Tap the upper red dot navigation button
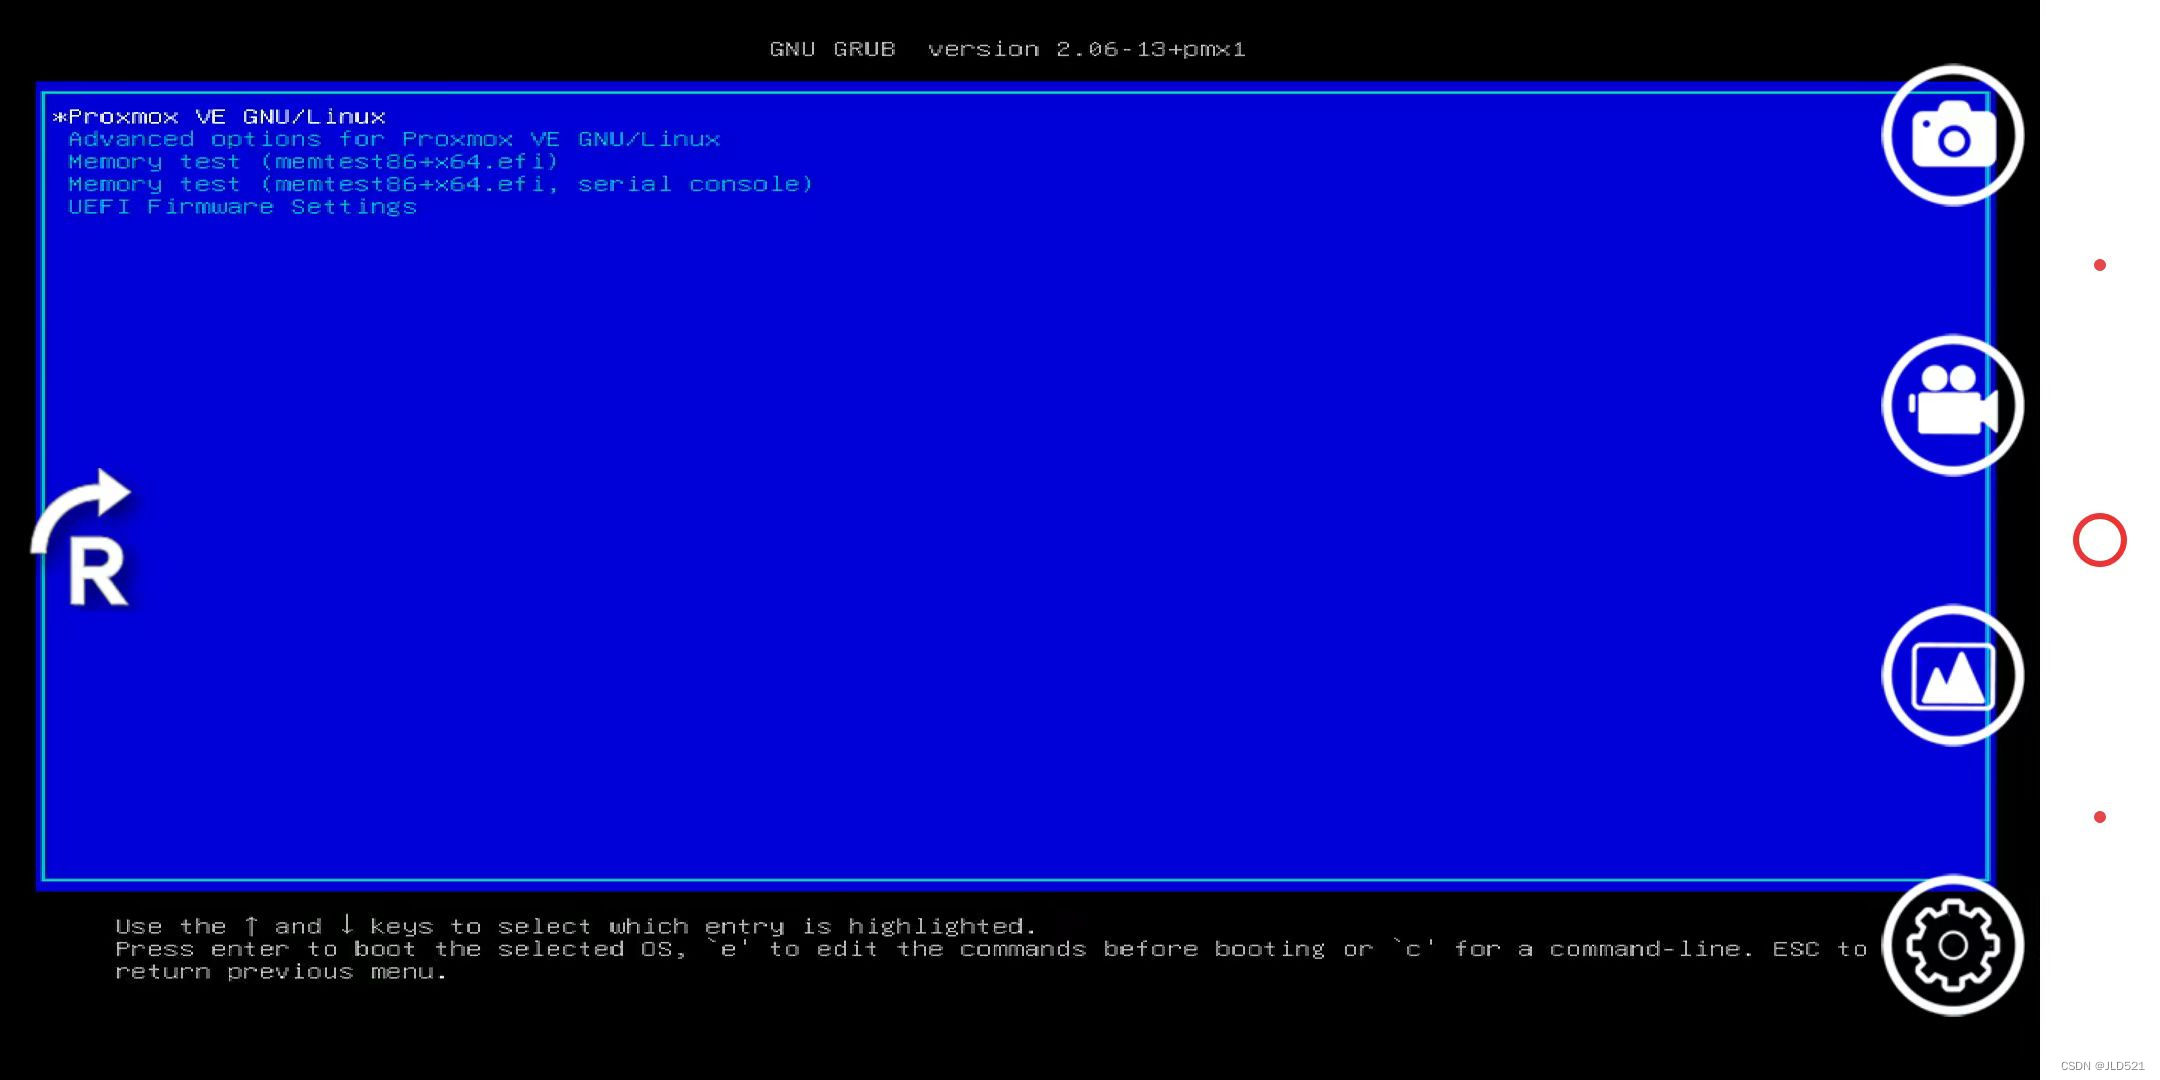2160x1080 pixels. (2100, 265)
